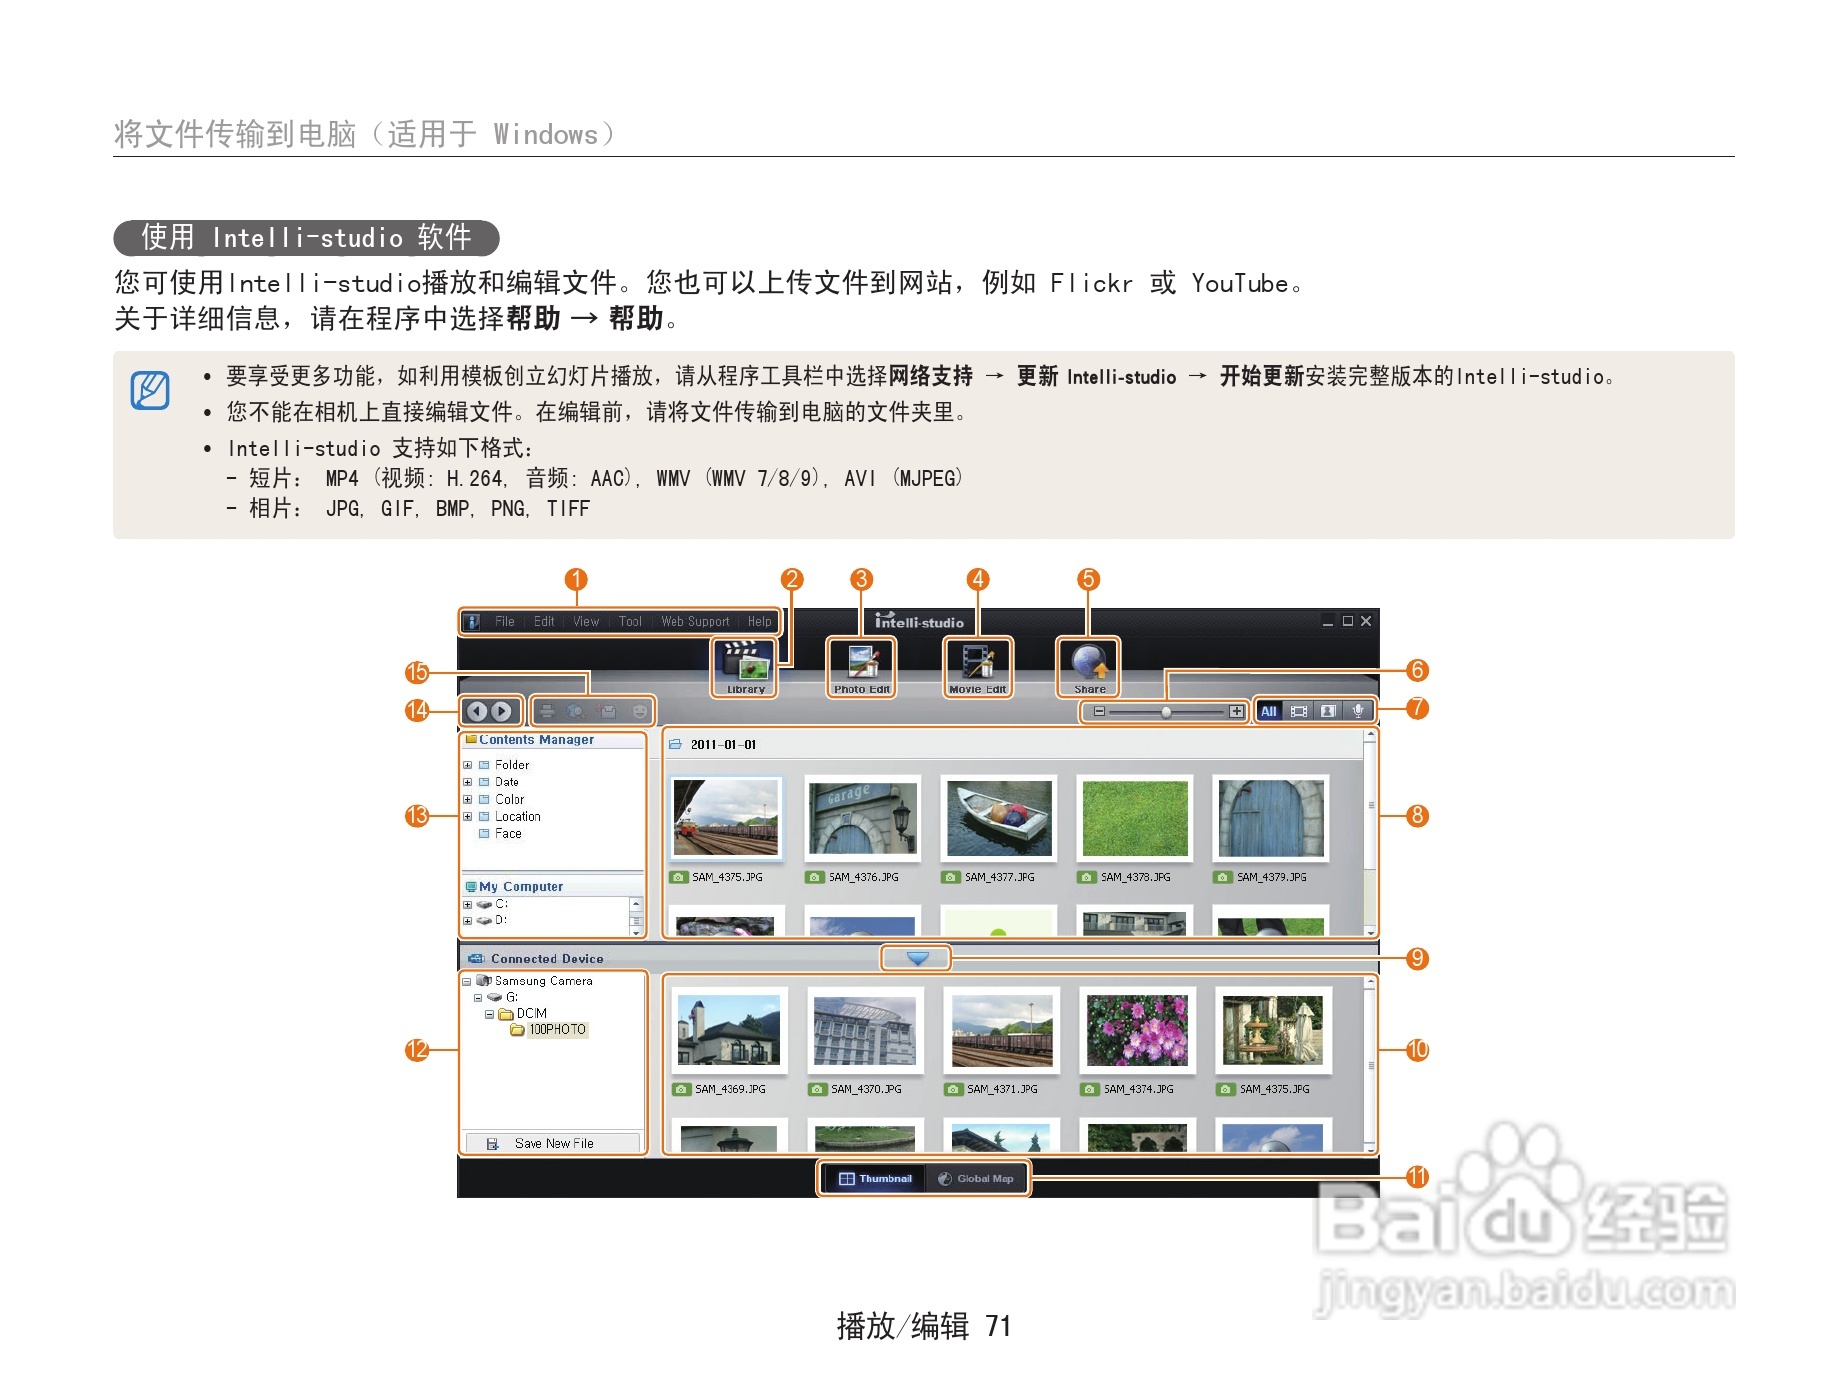Click the Connected Device USB icon

coord(477,959)
